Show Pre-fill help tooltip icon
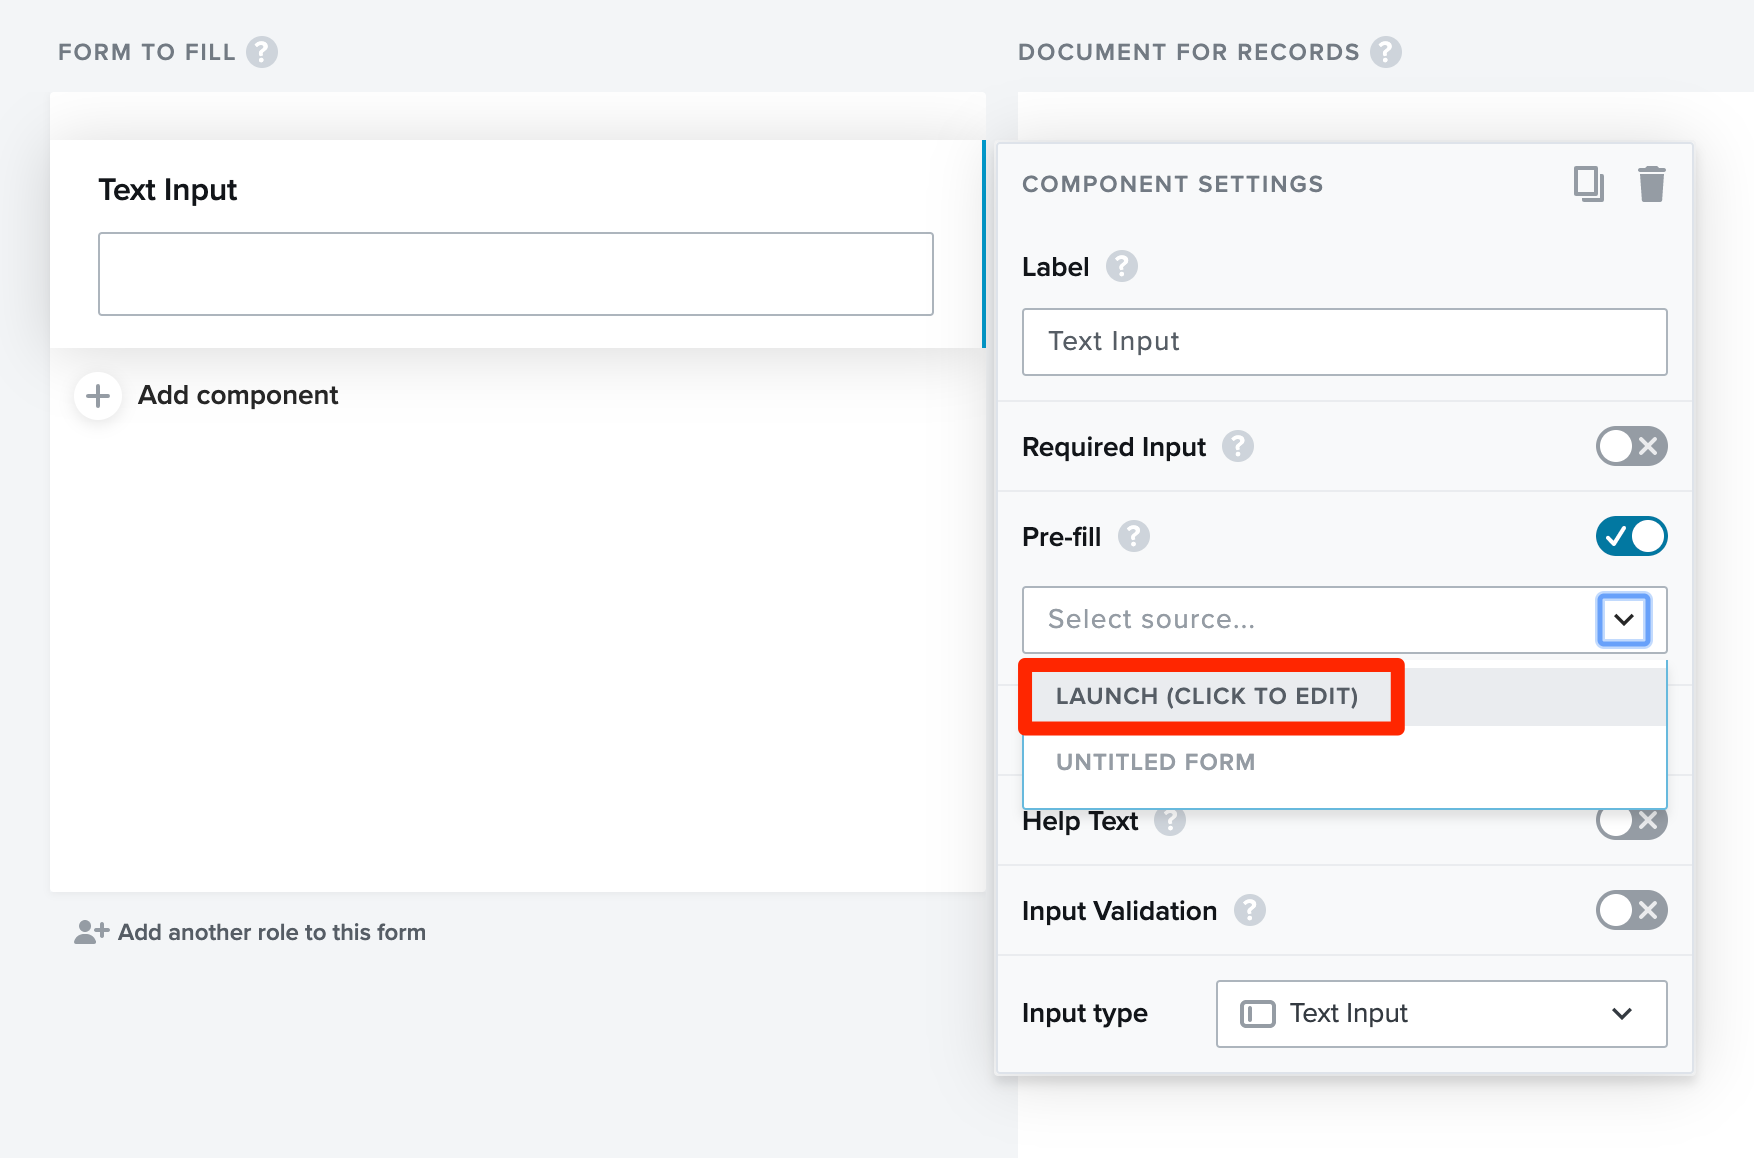 pos(1133,537)
